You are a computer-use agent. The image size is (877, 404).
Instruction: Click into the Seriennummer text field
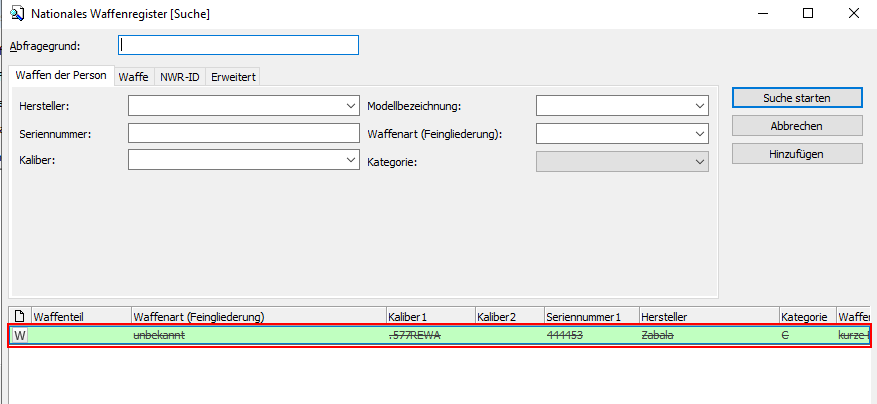coord(243,133)
